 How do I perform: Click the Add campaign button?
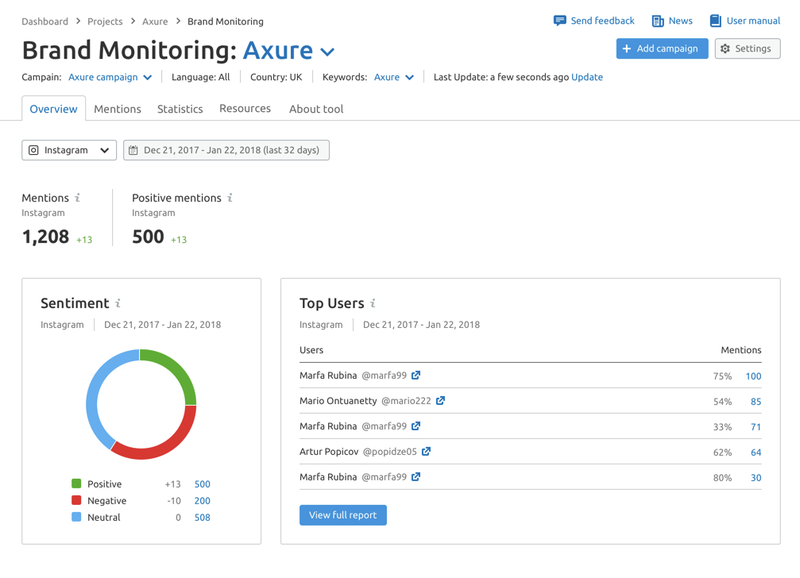pos(662,48)
